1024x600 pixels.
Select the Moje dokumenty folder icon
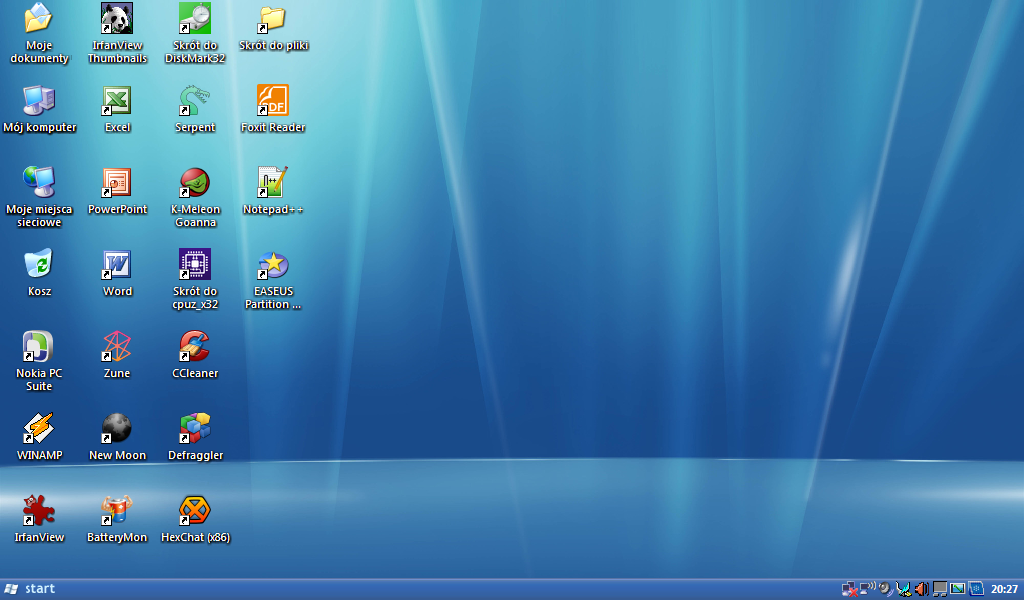39,18
